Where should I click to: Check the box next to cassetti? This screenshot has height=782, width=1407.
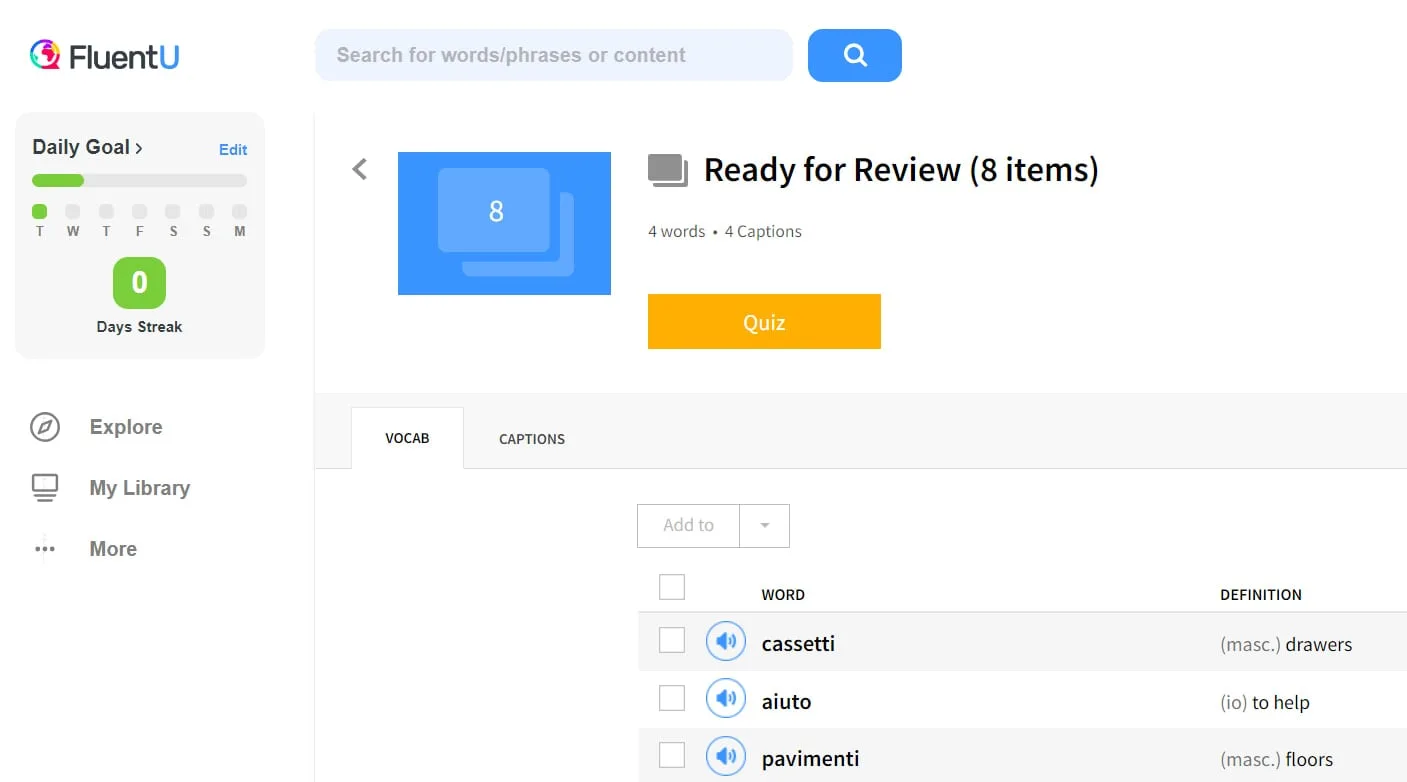(672, 640)
